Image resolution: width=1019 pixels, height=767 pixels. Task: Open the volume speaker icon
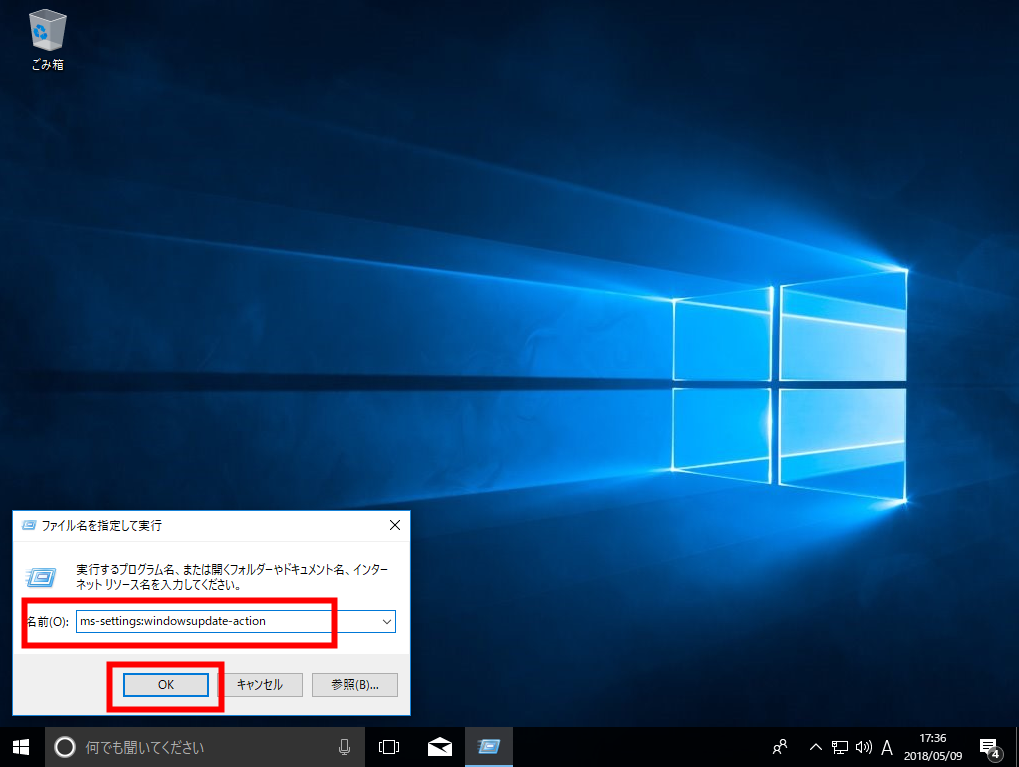coord(864,748)
